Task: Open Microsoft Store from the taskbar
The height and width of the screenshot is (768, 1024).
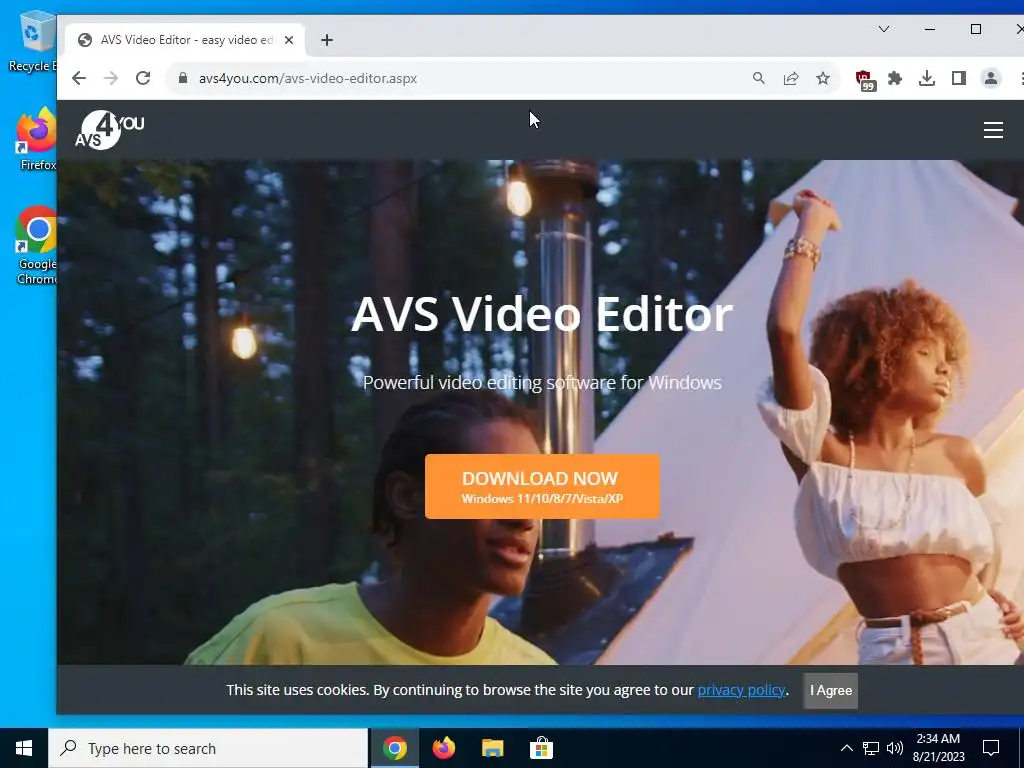Action: click(541, 748)
